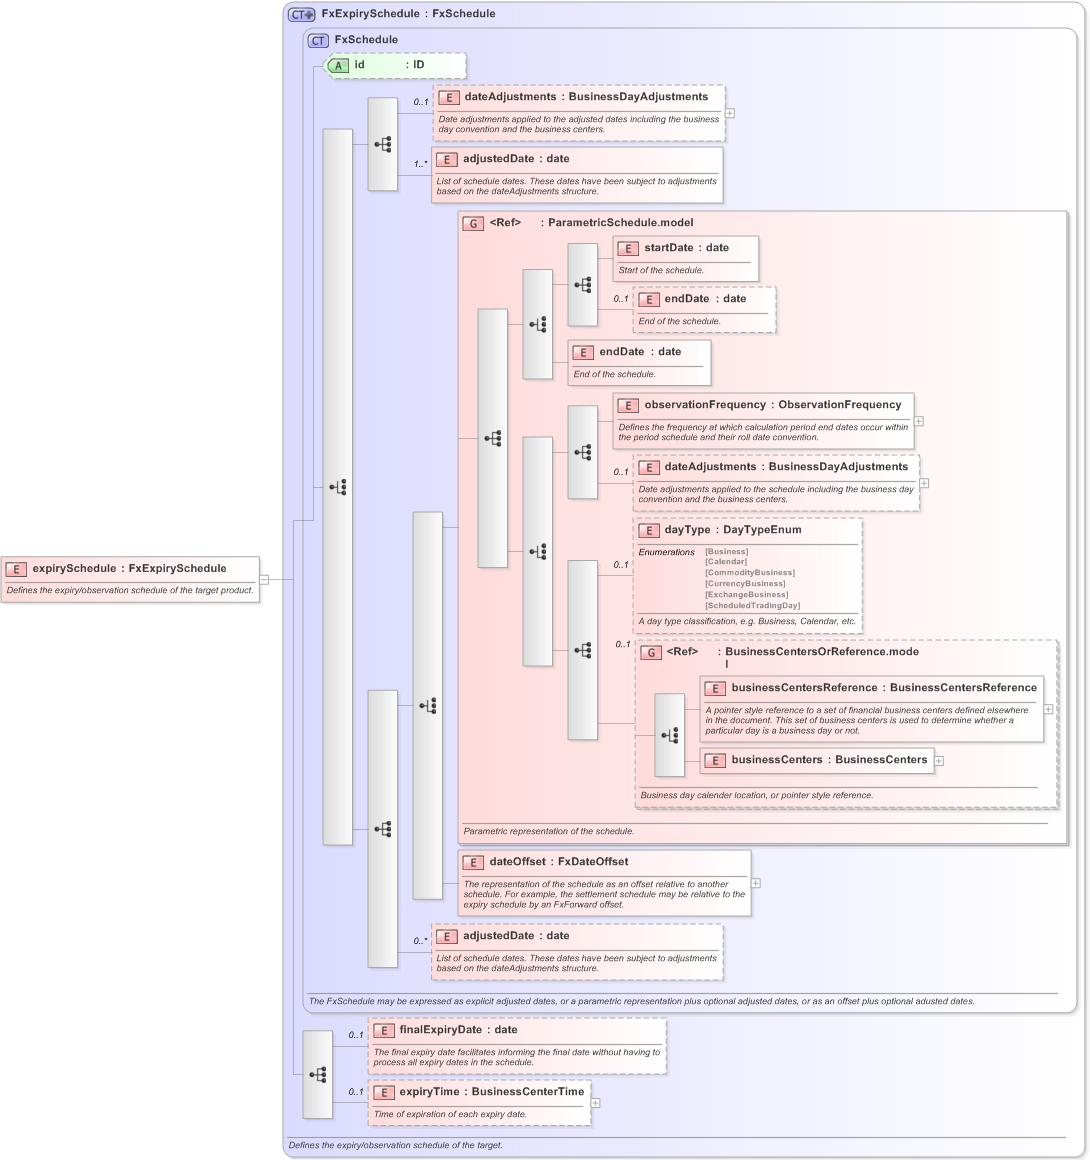Select the [Calendar] enumeration value
The height and width of the screenshot is (1160, 1090).
pos(726,562)
